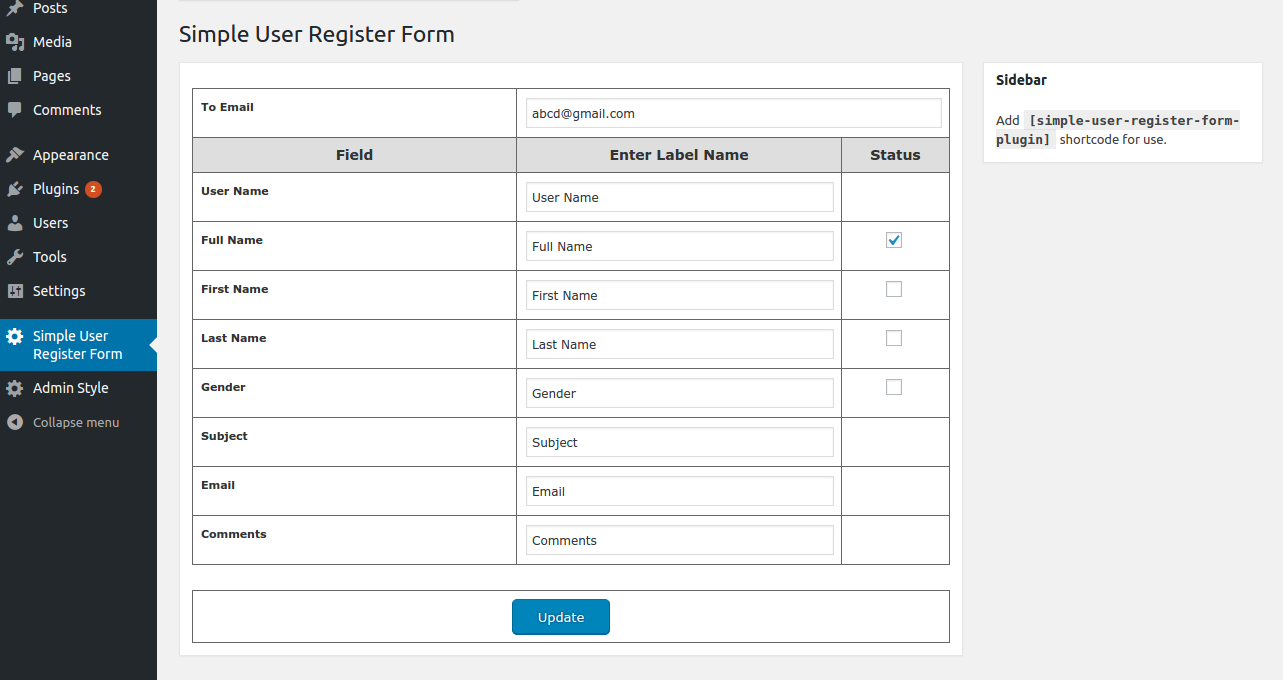
Task: Click inside the Comments label field
Action: [679, 539]
